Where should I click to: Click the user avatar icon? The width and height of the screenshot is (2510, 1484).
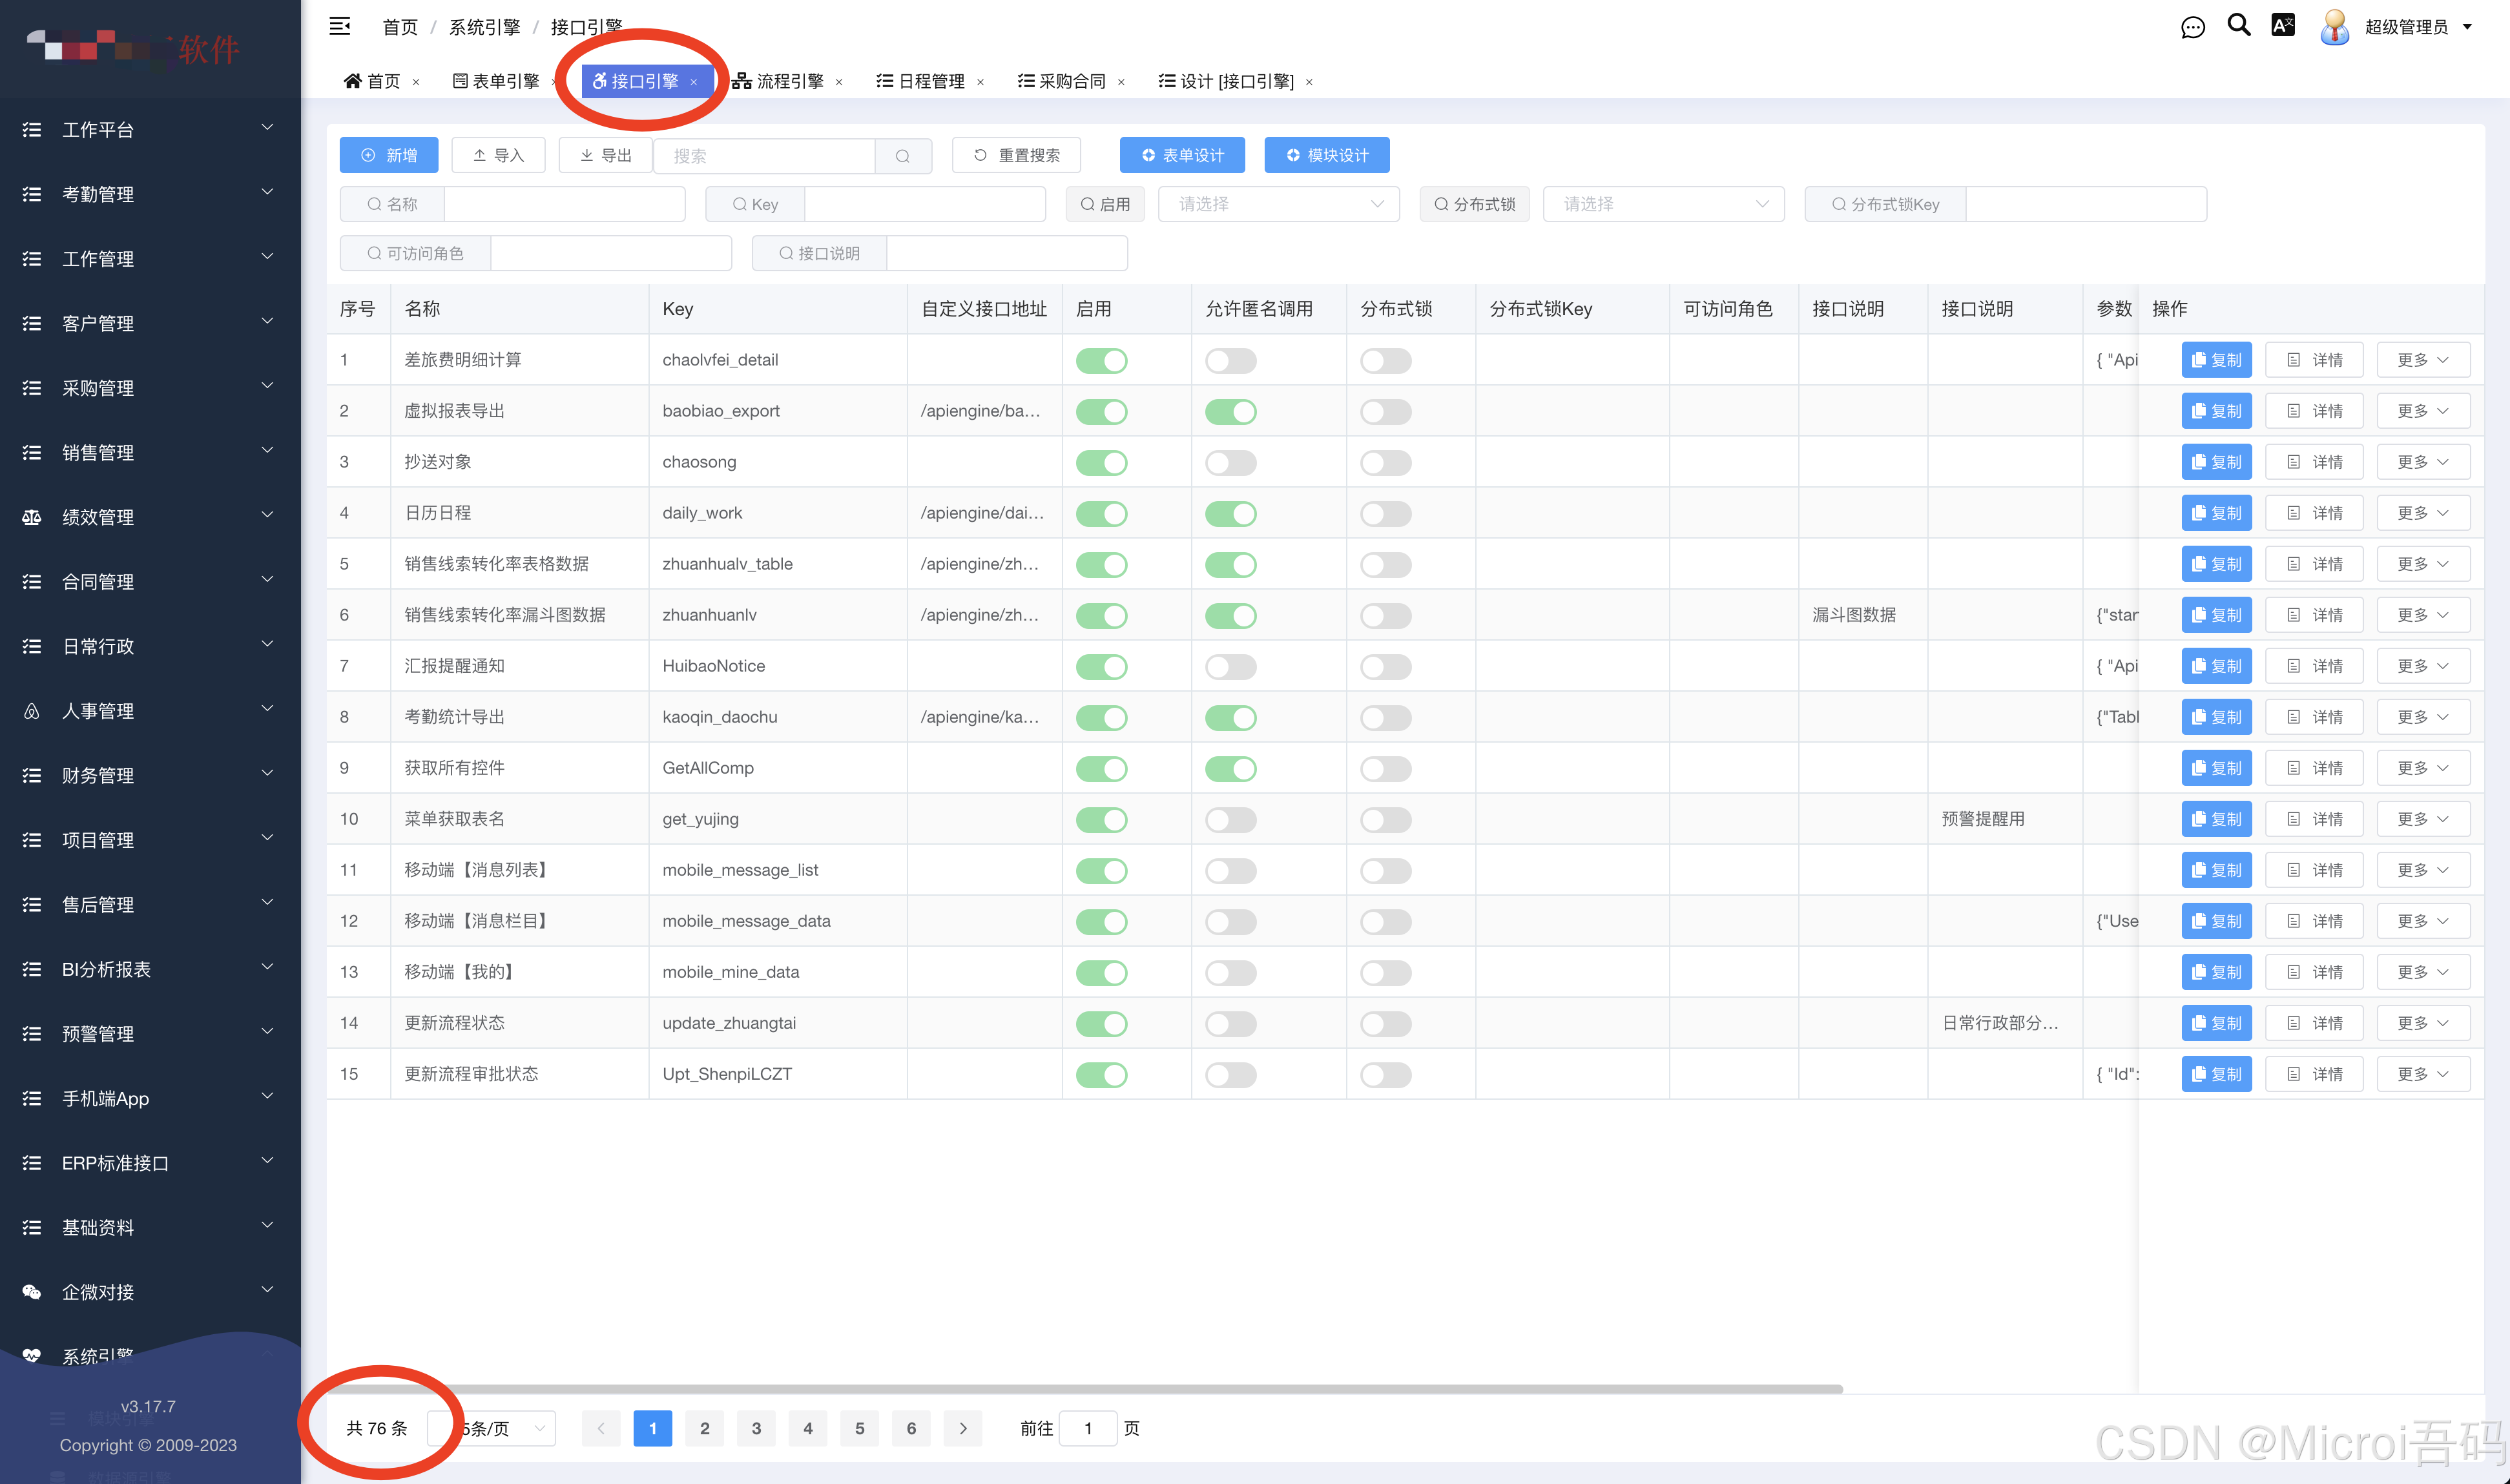click(x=2335, y=27)
